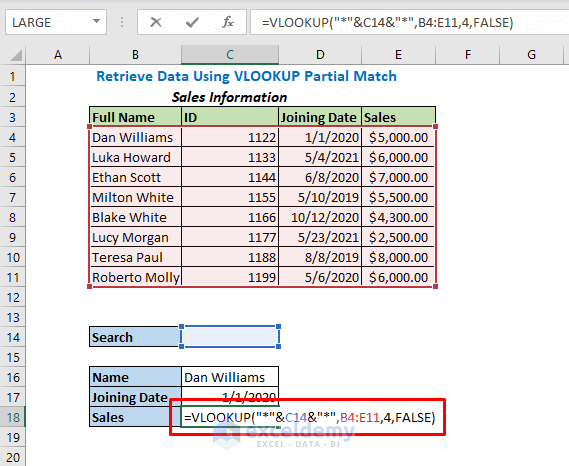Select the cell 'Teresa Paul'
569x466 pixels.
point(135,257)
